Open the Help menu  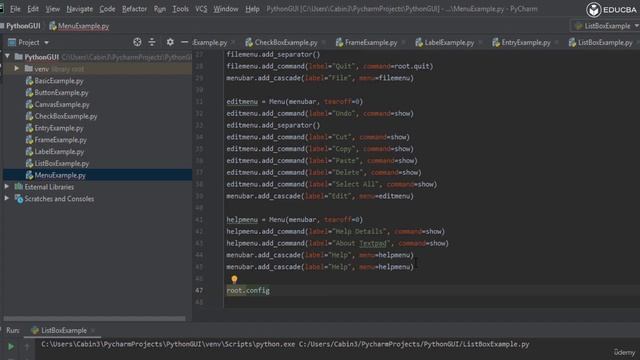click(252, 9)
